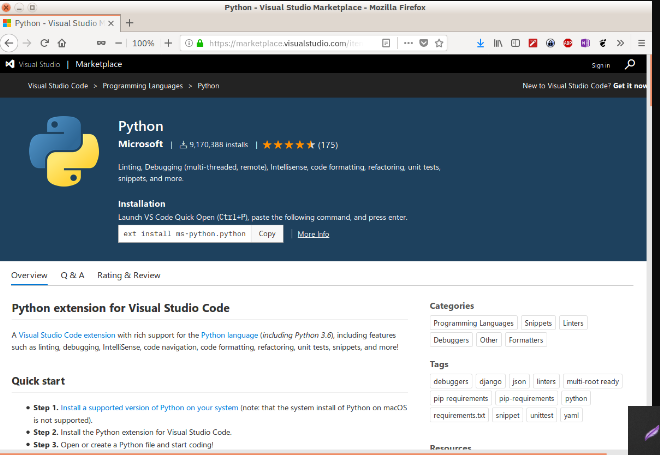Viewport: 660px width, 455px height.
Task: Open the Marketplace search magnifier icon
Action: point(630,64)
